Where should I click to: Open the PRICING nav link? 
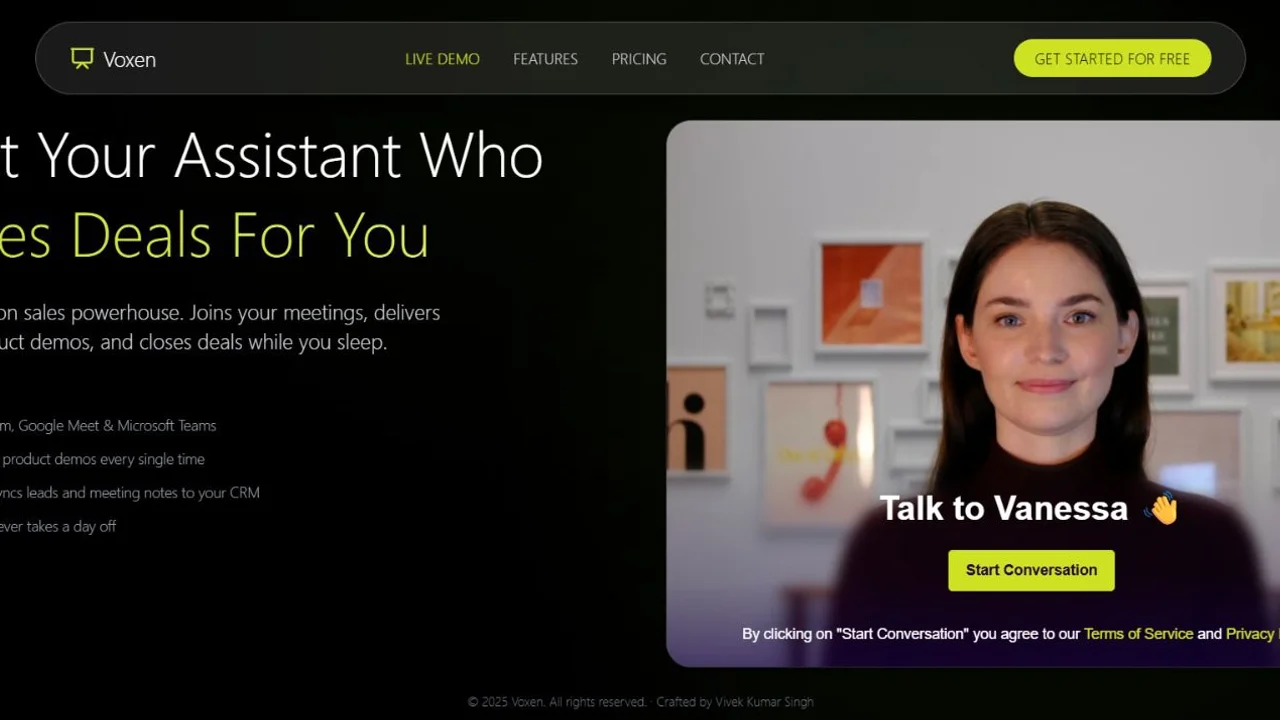[639, 59]
